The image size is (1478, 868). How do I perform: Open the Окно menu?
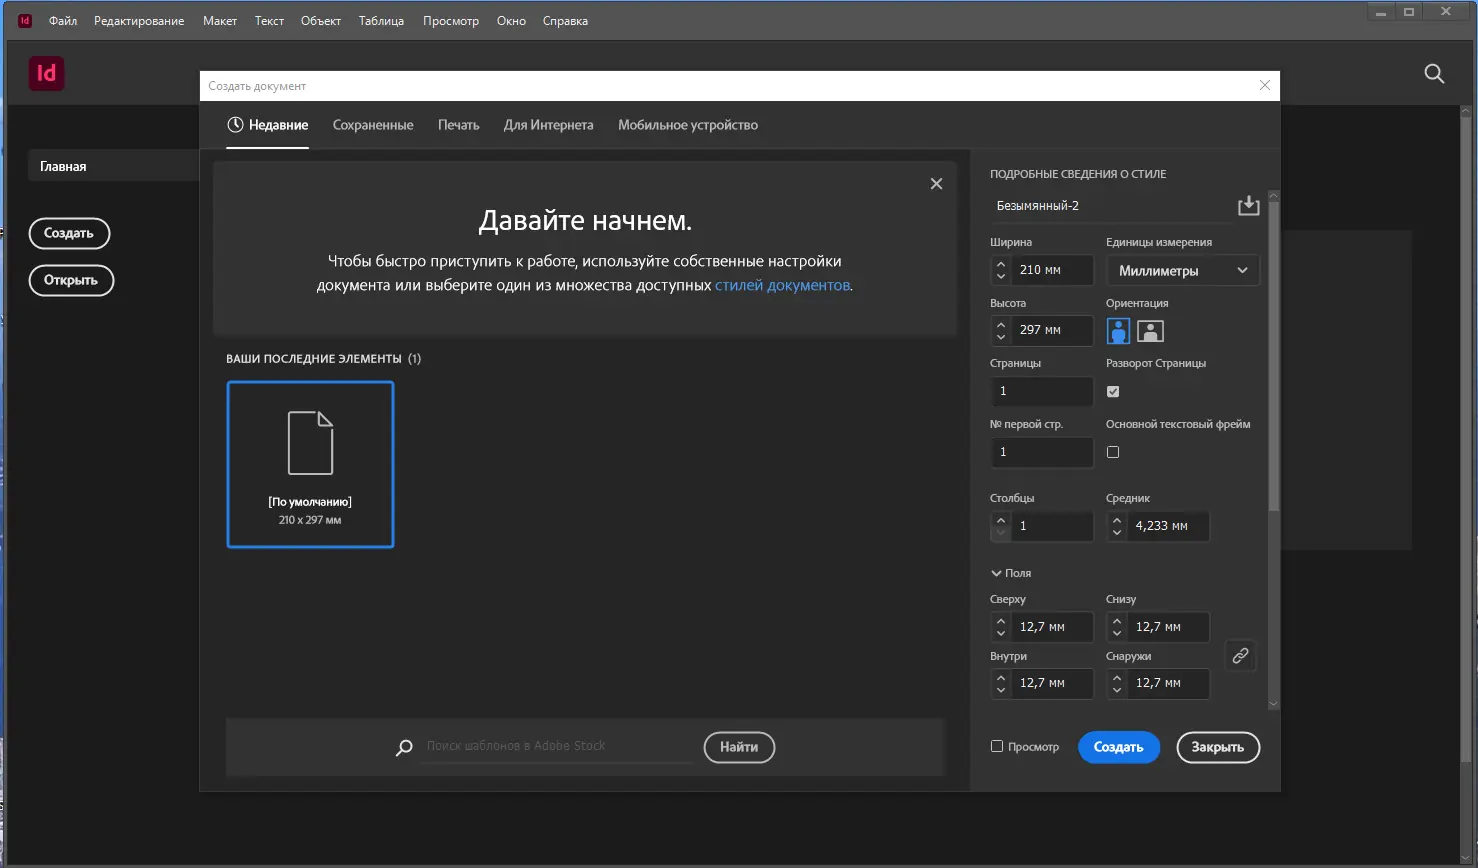click(511, 21)
